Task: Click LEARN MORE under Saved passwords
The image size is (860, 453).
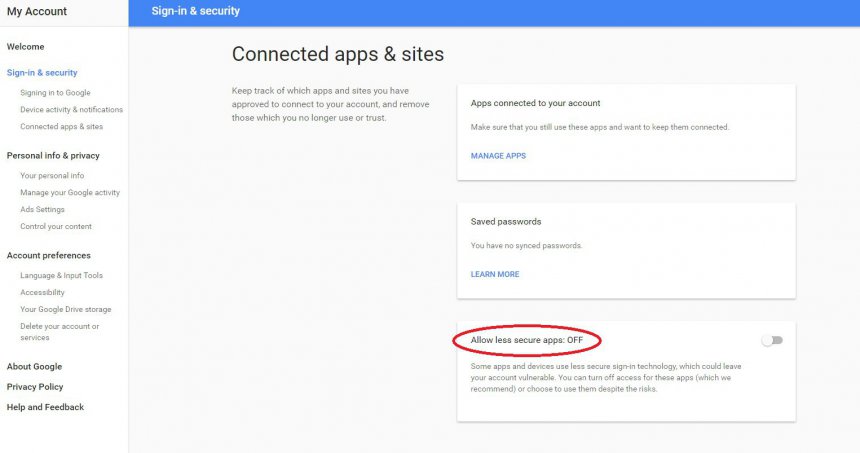Action: point(495,274)
